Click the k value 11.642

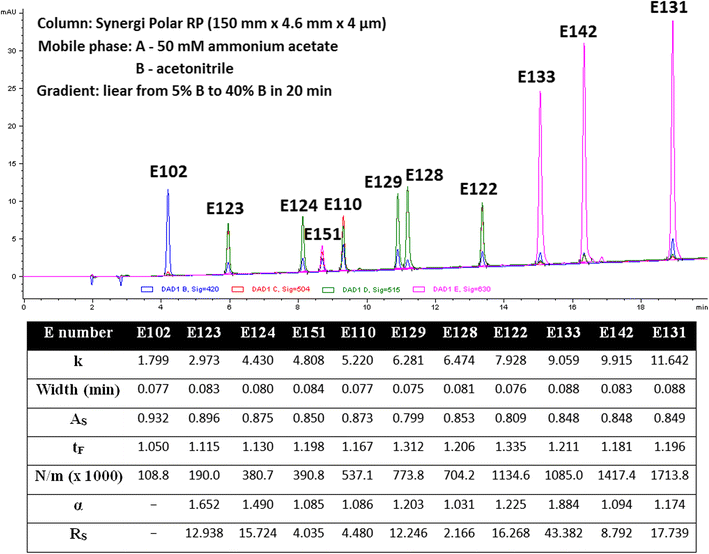(x=670, y=360)
